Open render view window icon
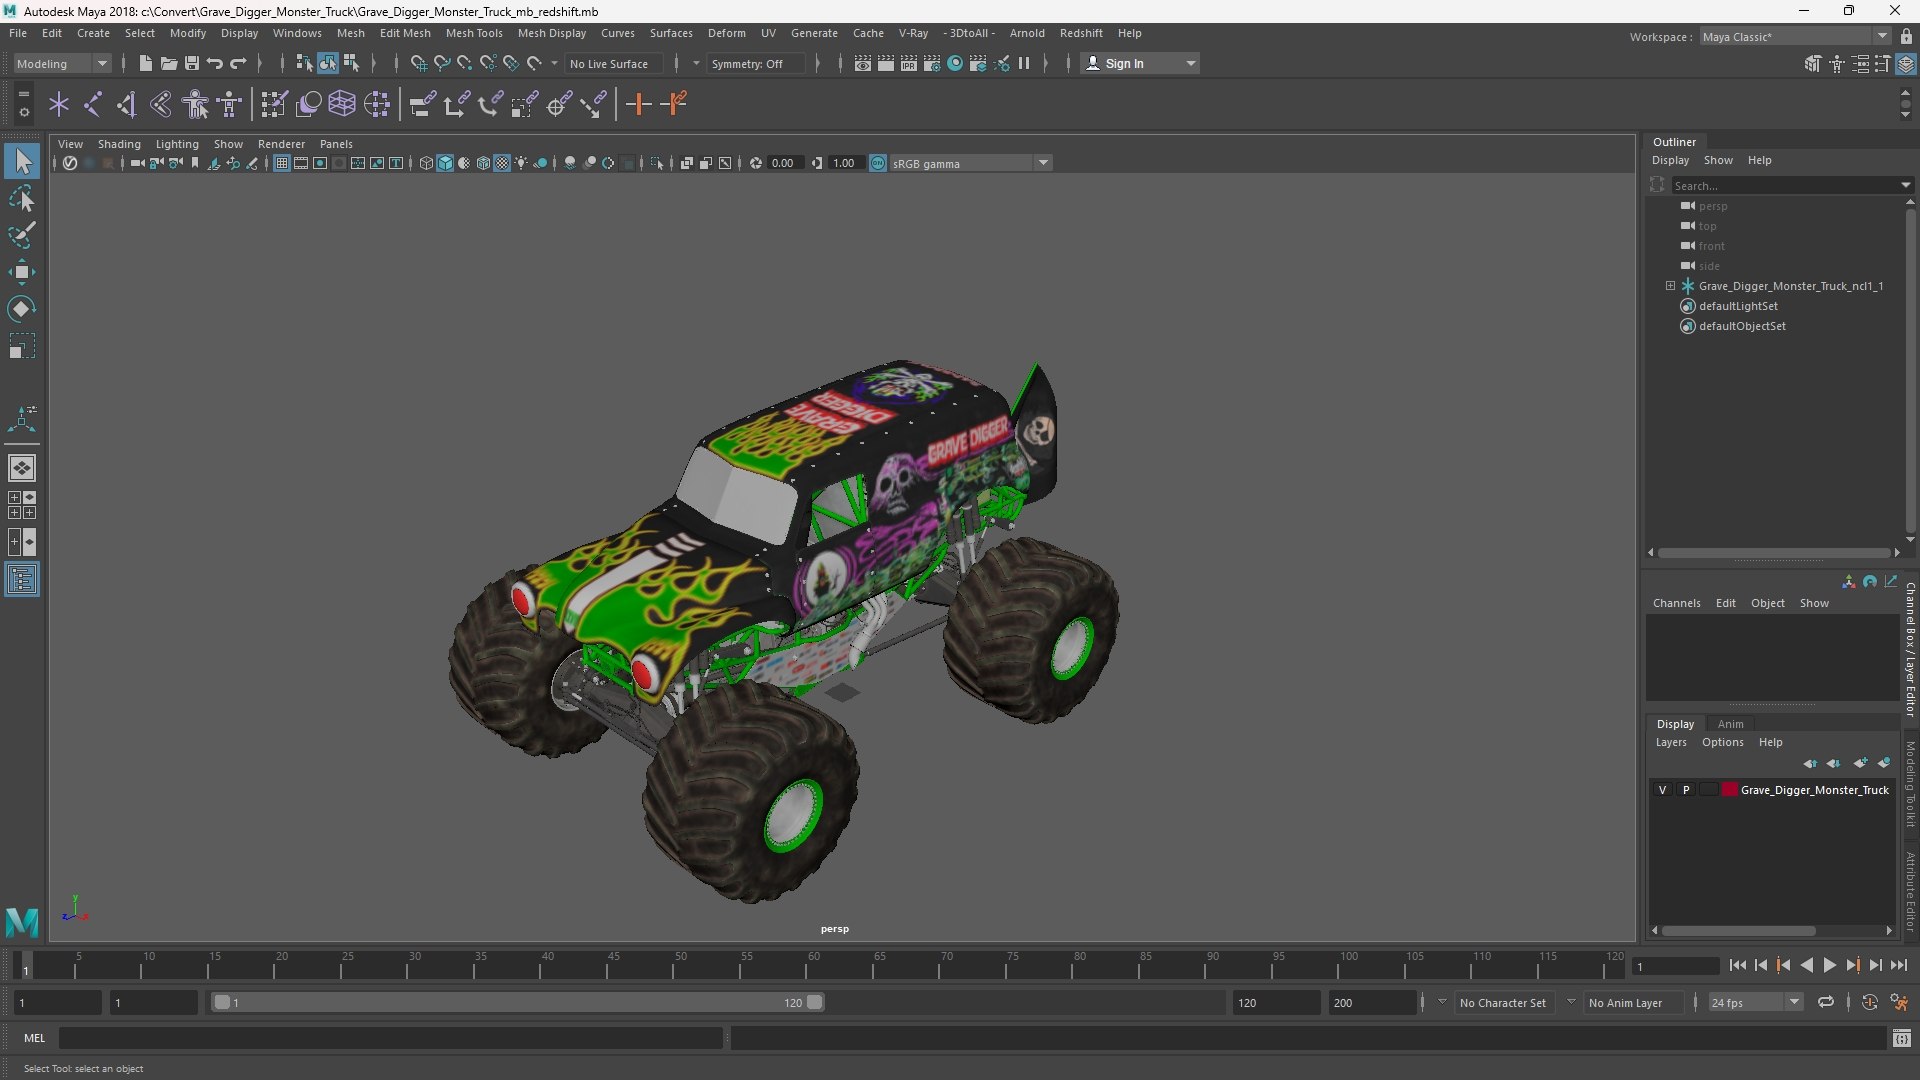Viewport: 1920px width, 1080px height. [x=862, y=63]
